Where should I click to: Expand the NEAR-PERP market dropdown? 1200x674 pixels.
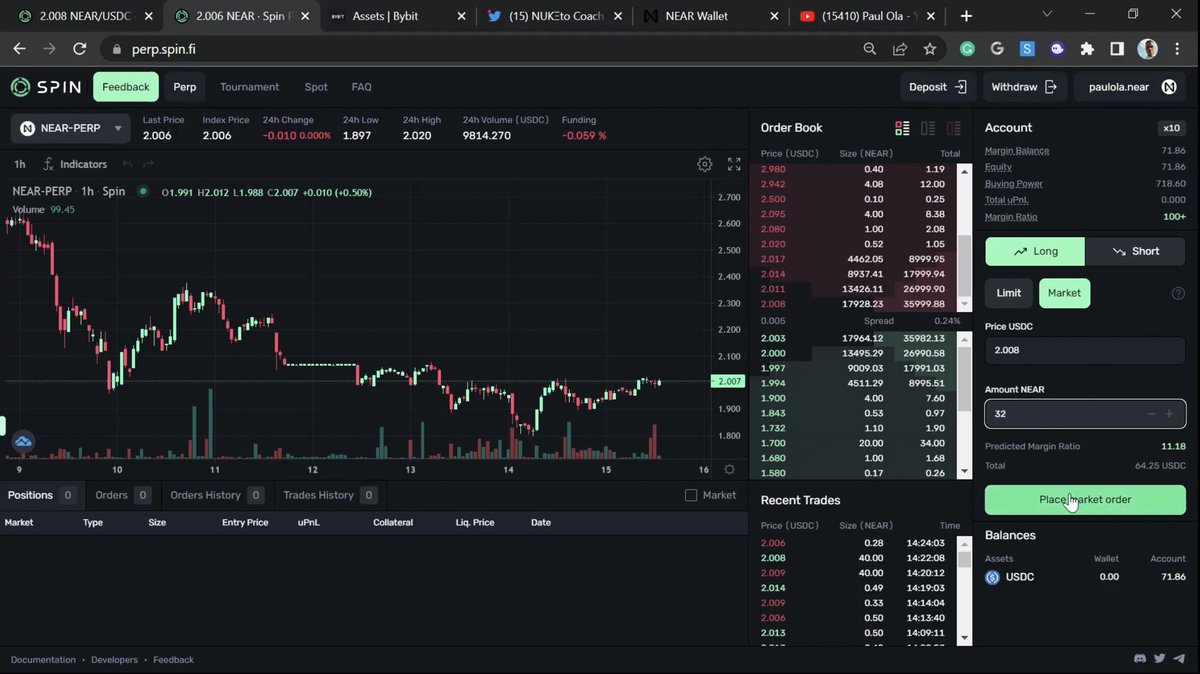click(x=71, y=128)
